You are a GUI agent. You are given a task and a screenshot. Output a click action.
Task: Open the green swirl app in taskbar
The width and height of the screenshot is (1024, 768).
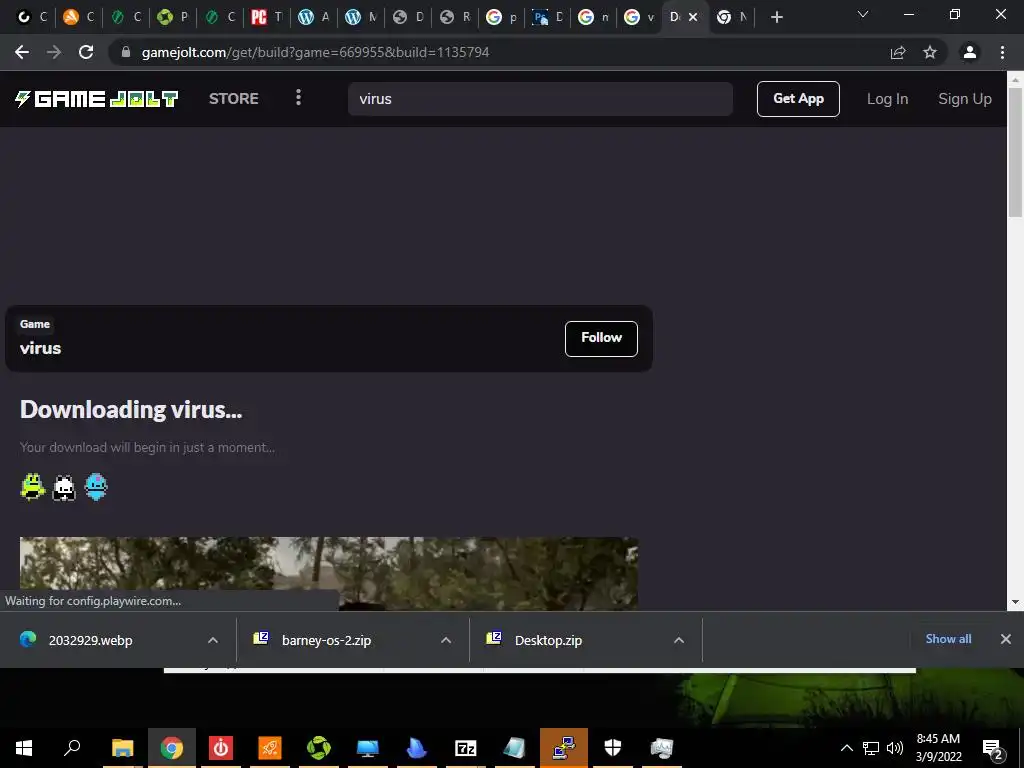[x=319, y=748]
